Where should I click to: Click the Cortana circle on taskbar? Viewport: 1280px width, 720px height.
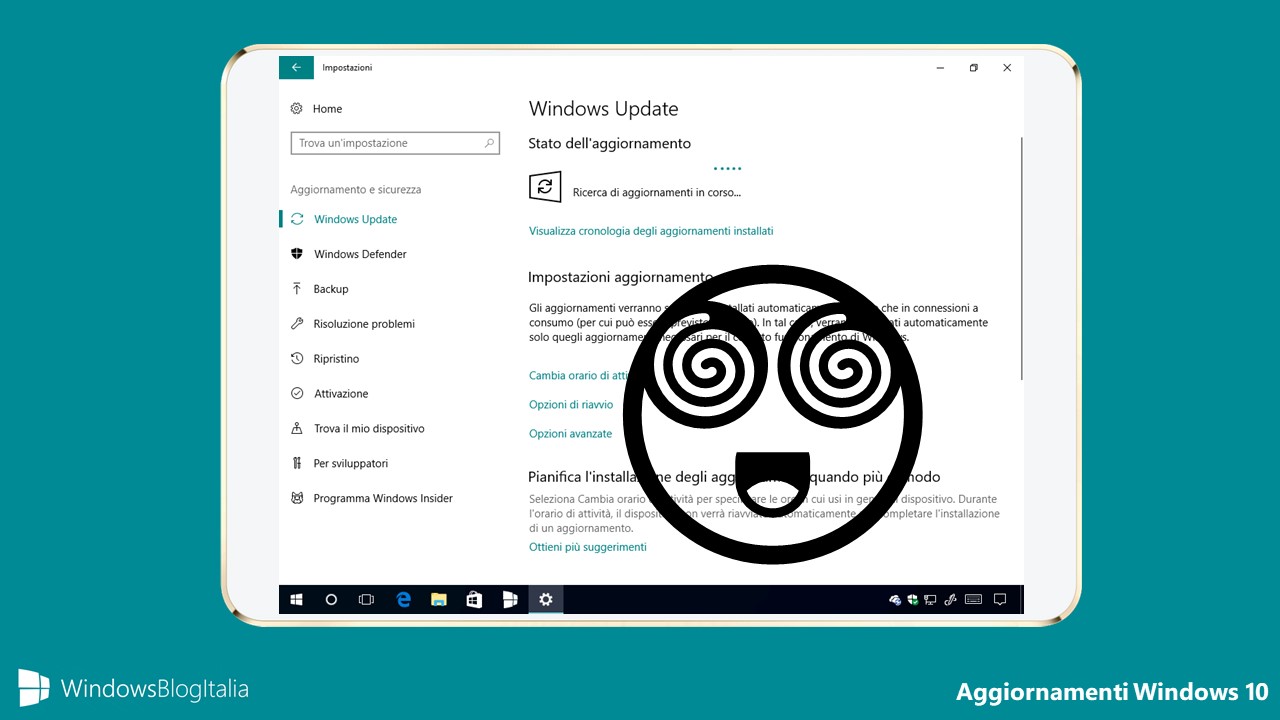click(331, 599)
